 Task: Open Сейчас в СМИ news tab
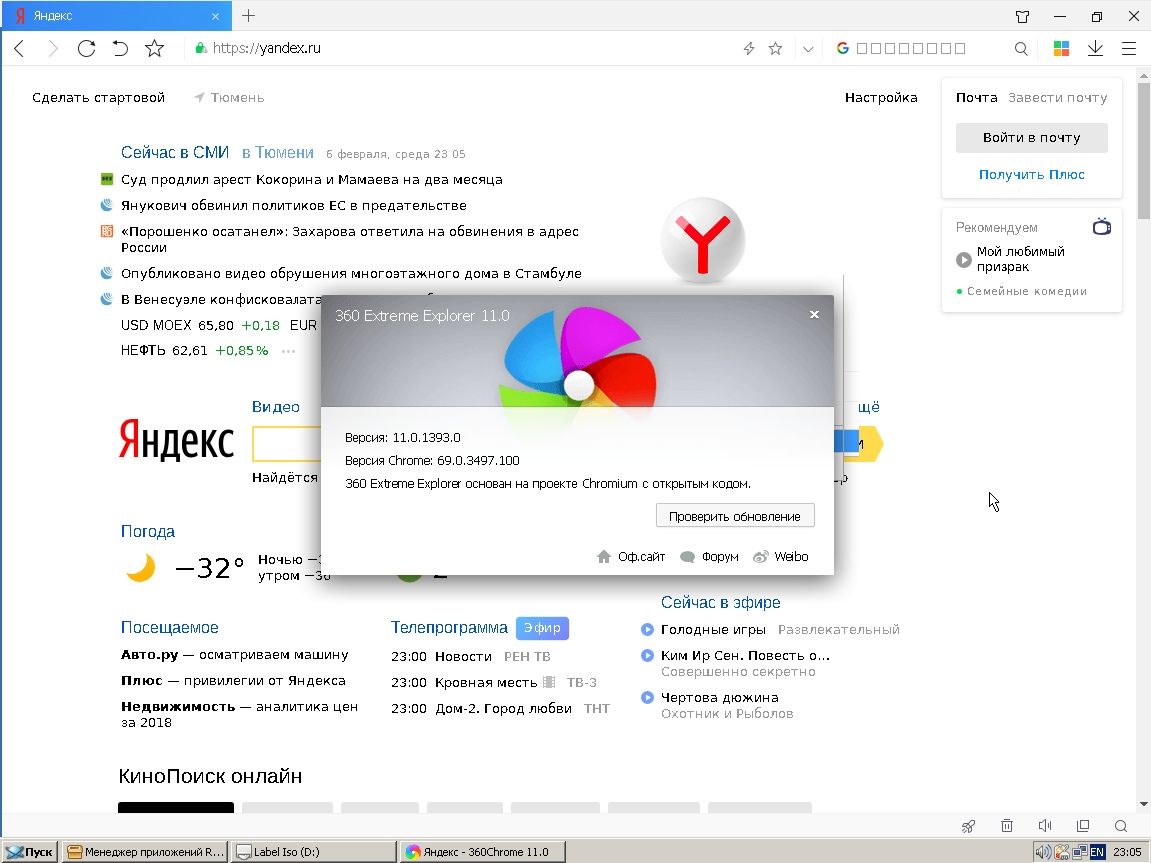(x=175, y=153)
